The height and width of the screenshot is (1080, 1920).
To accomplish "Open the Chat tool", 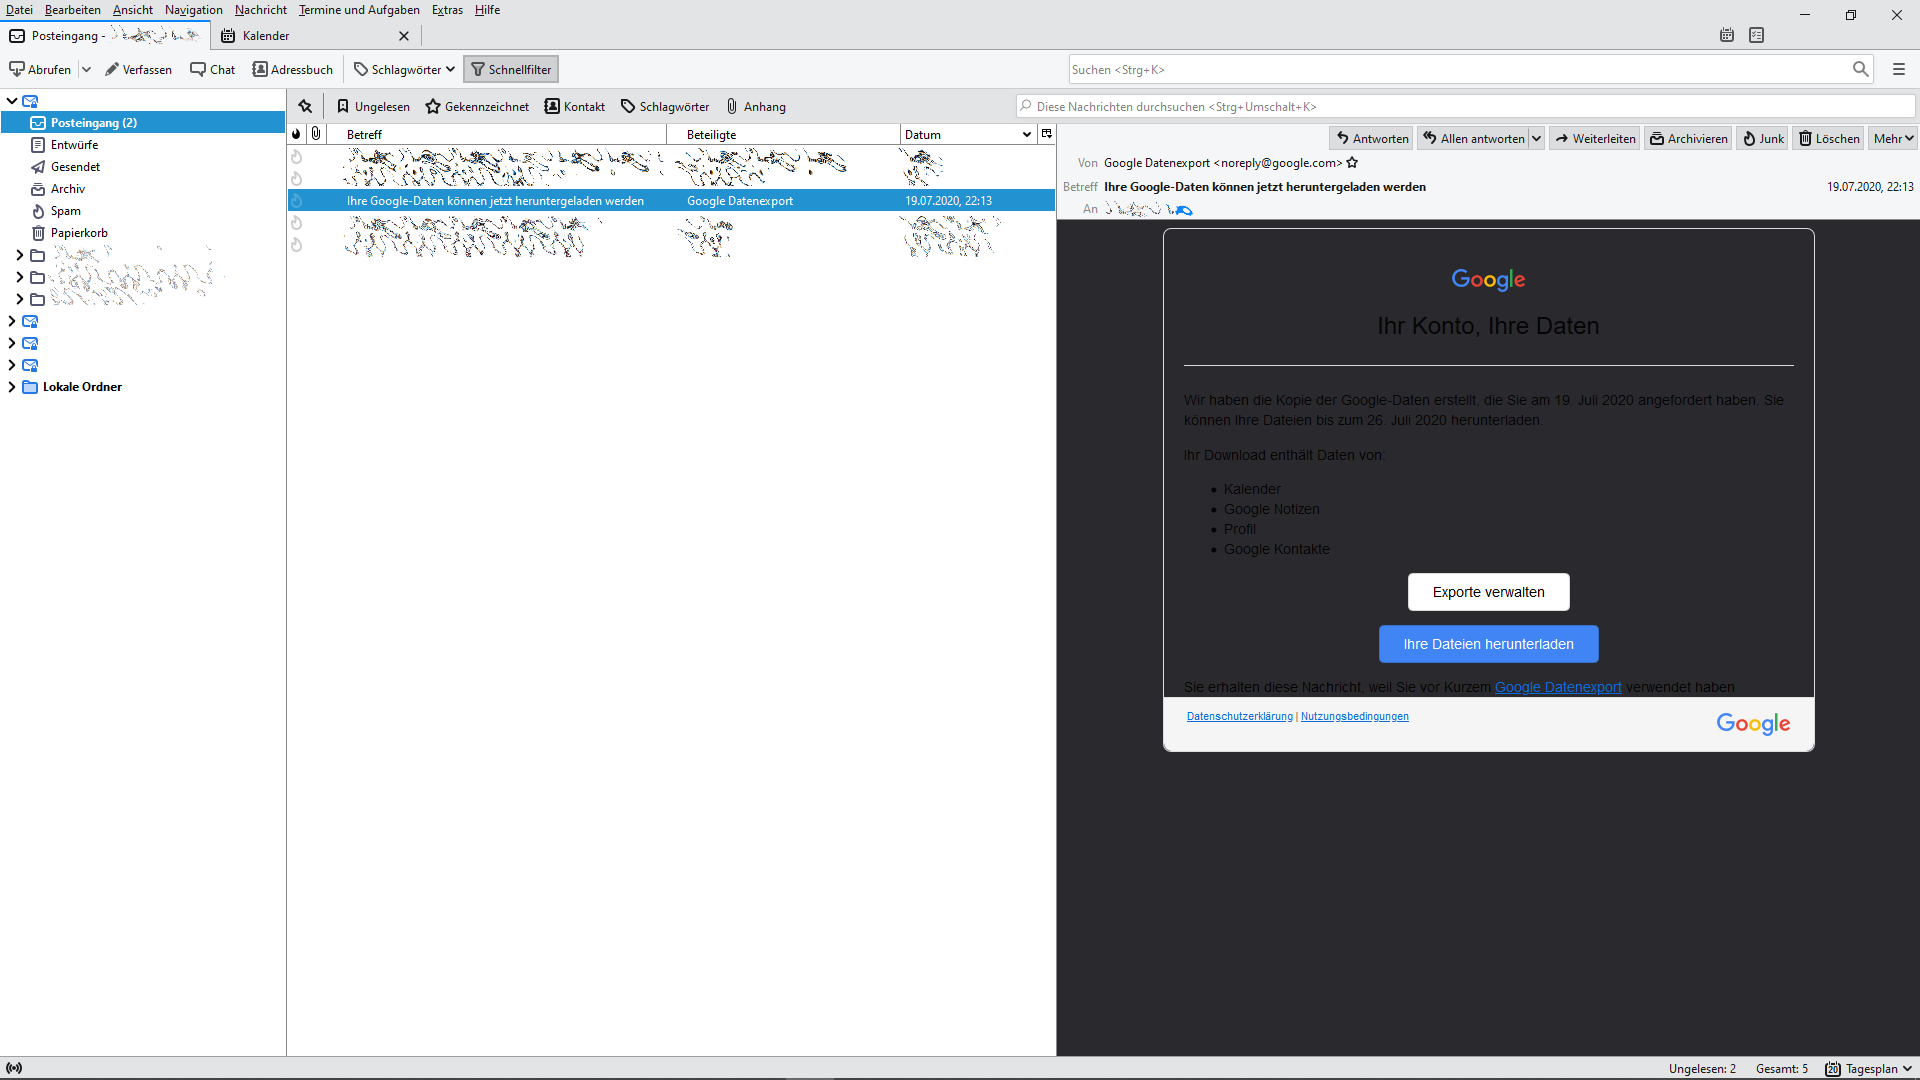I will [x=213, y=70].
